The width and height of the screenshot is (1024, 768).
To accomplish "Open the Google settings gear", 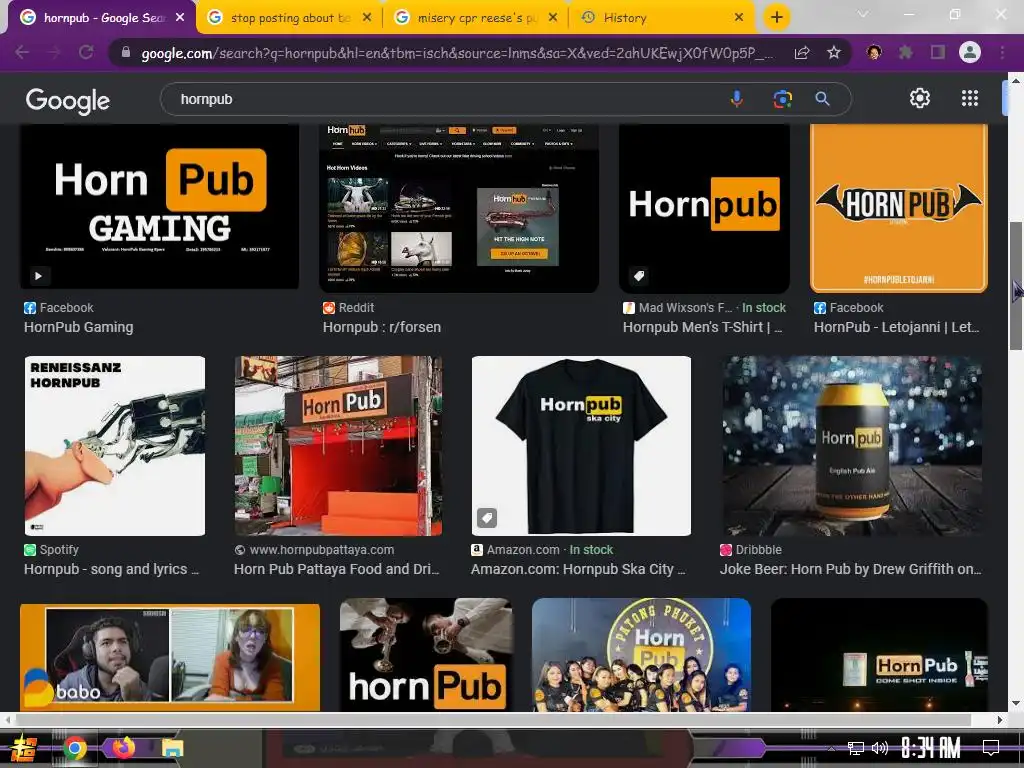I will pyautogui.click(x=920, y=99).
